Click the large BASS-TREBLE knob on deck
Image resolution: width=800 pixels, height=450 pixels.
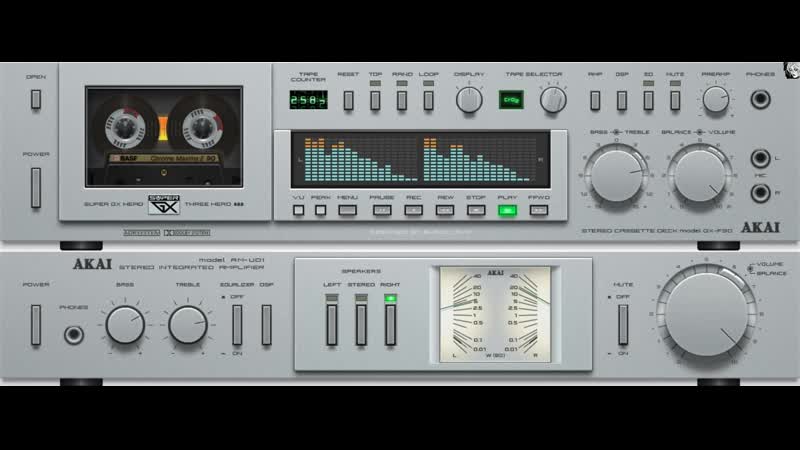617,176
